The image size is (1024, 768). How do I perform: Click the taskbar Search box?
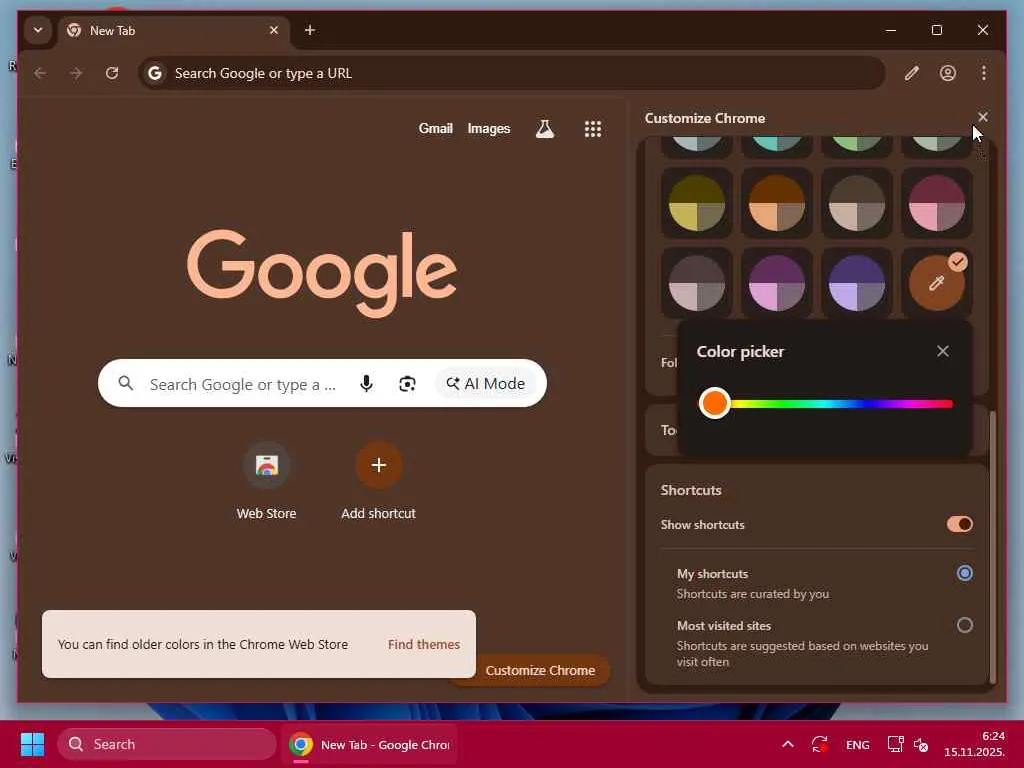[x=167, y=744]
